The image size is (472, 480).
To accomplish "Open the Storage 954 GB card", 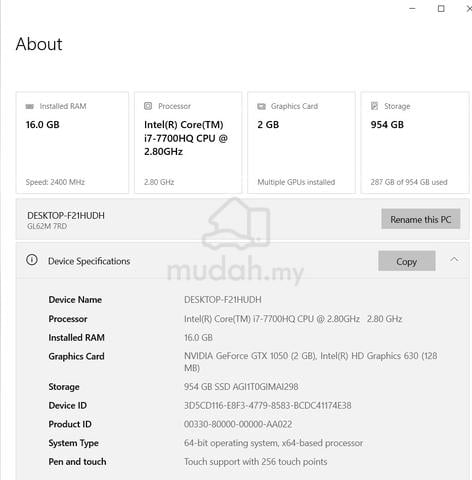I will pos(415,143).
